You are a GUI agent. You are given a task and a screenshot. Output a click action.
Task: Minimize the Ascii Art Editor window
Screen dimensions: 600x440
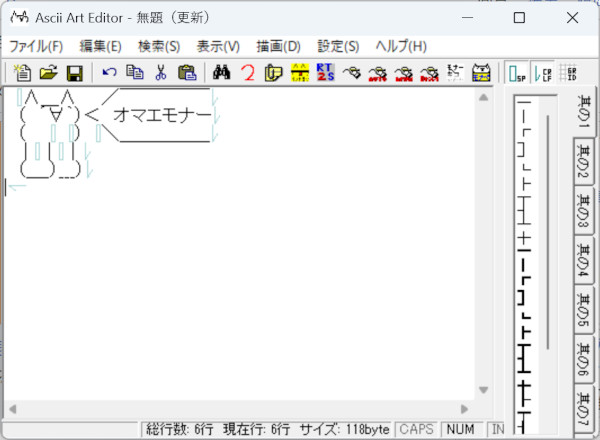click(x=467, y=18)
